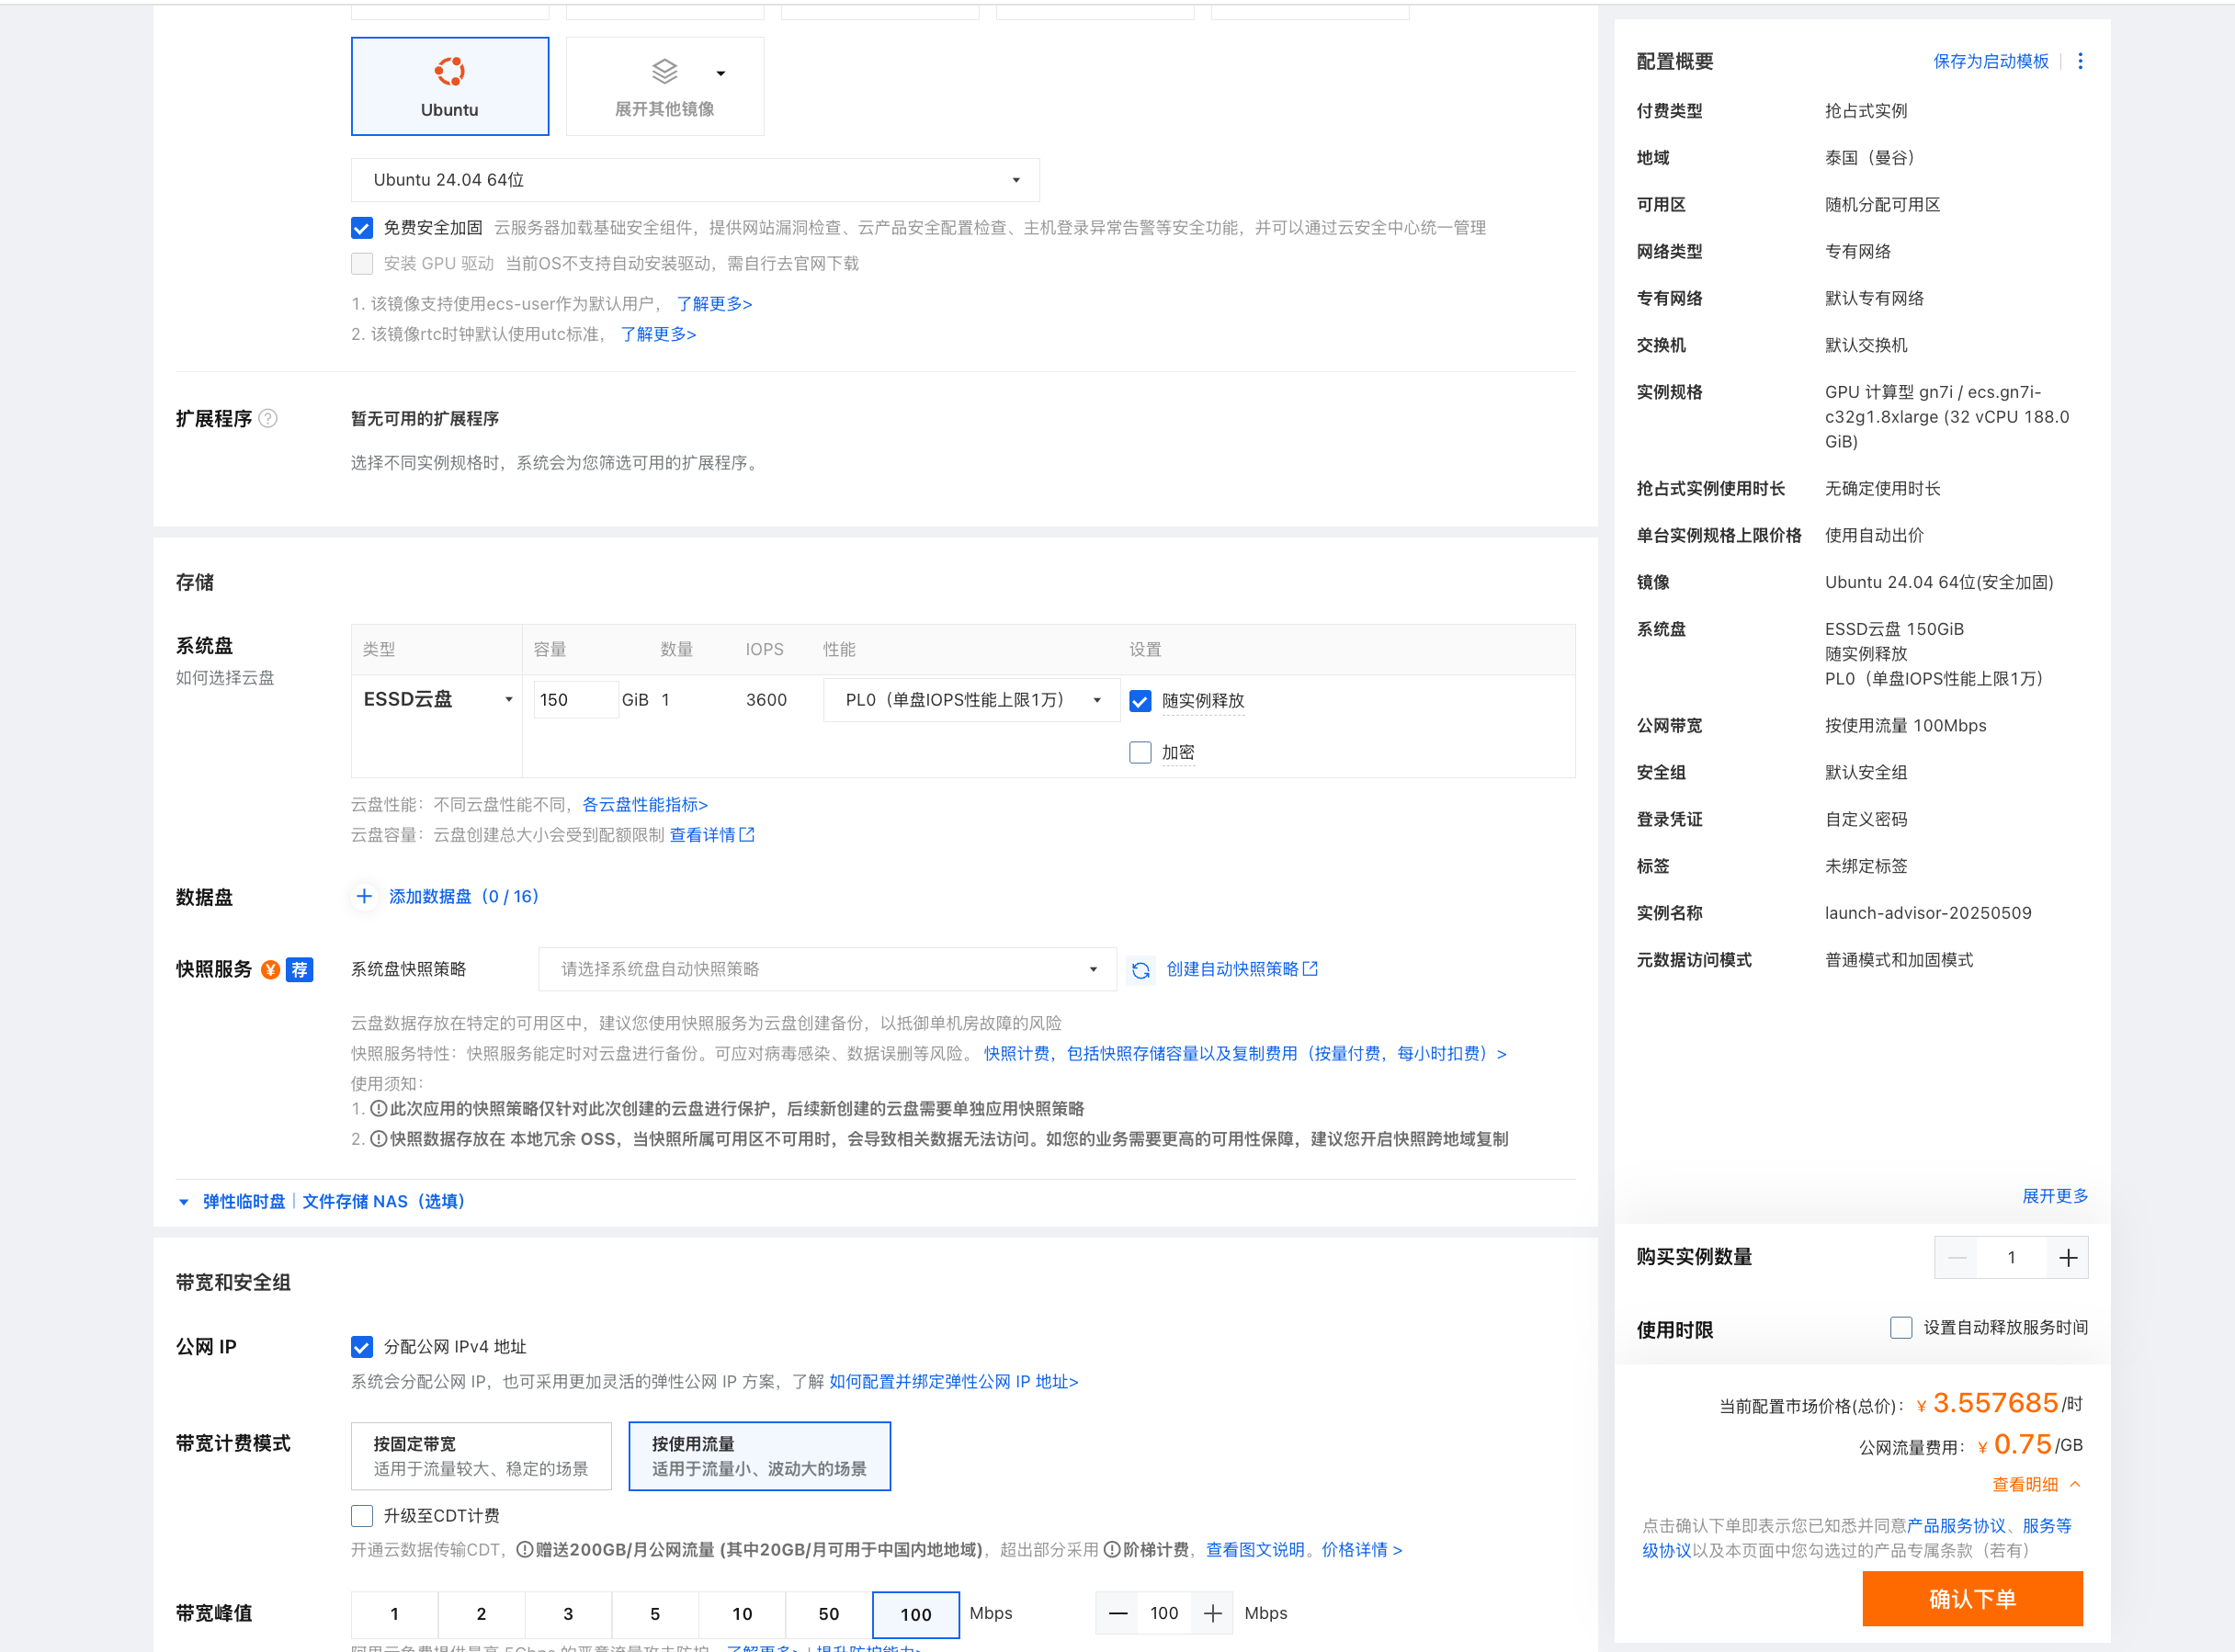Click the plus icon to increase instance quantity
The image size is (2235, 1652).
(2068, 1257)
